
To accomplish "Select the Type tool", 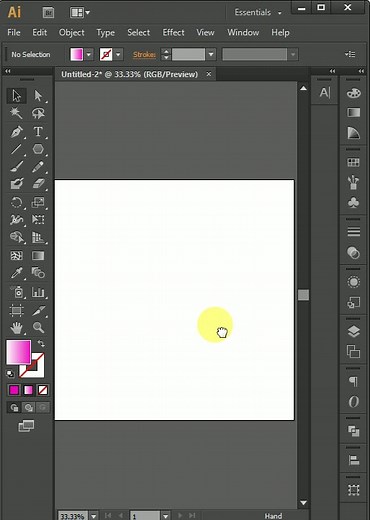I will tap(38, 132).
